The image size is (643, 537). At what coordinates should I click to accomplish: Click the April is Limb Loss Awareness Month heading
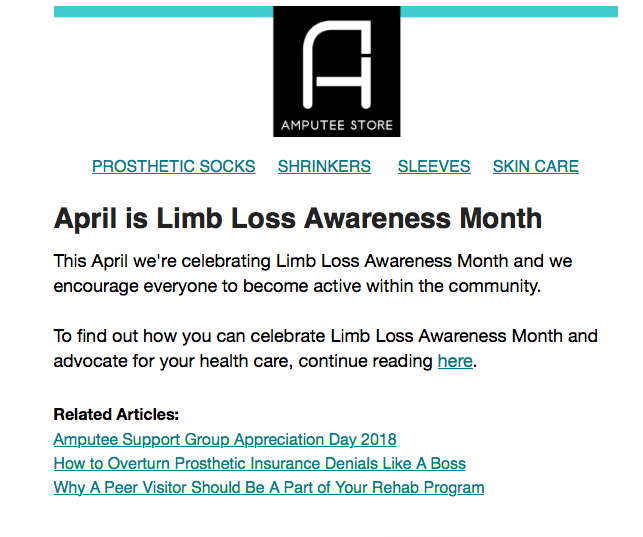[x=297, y=218]
